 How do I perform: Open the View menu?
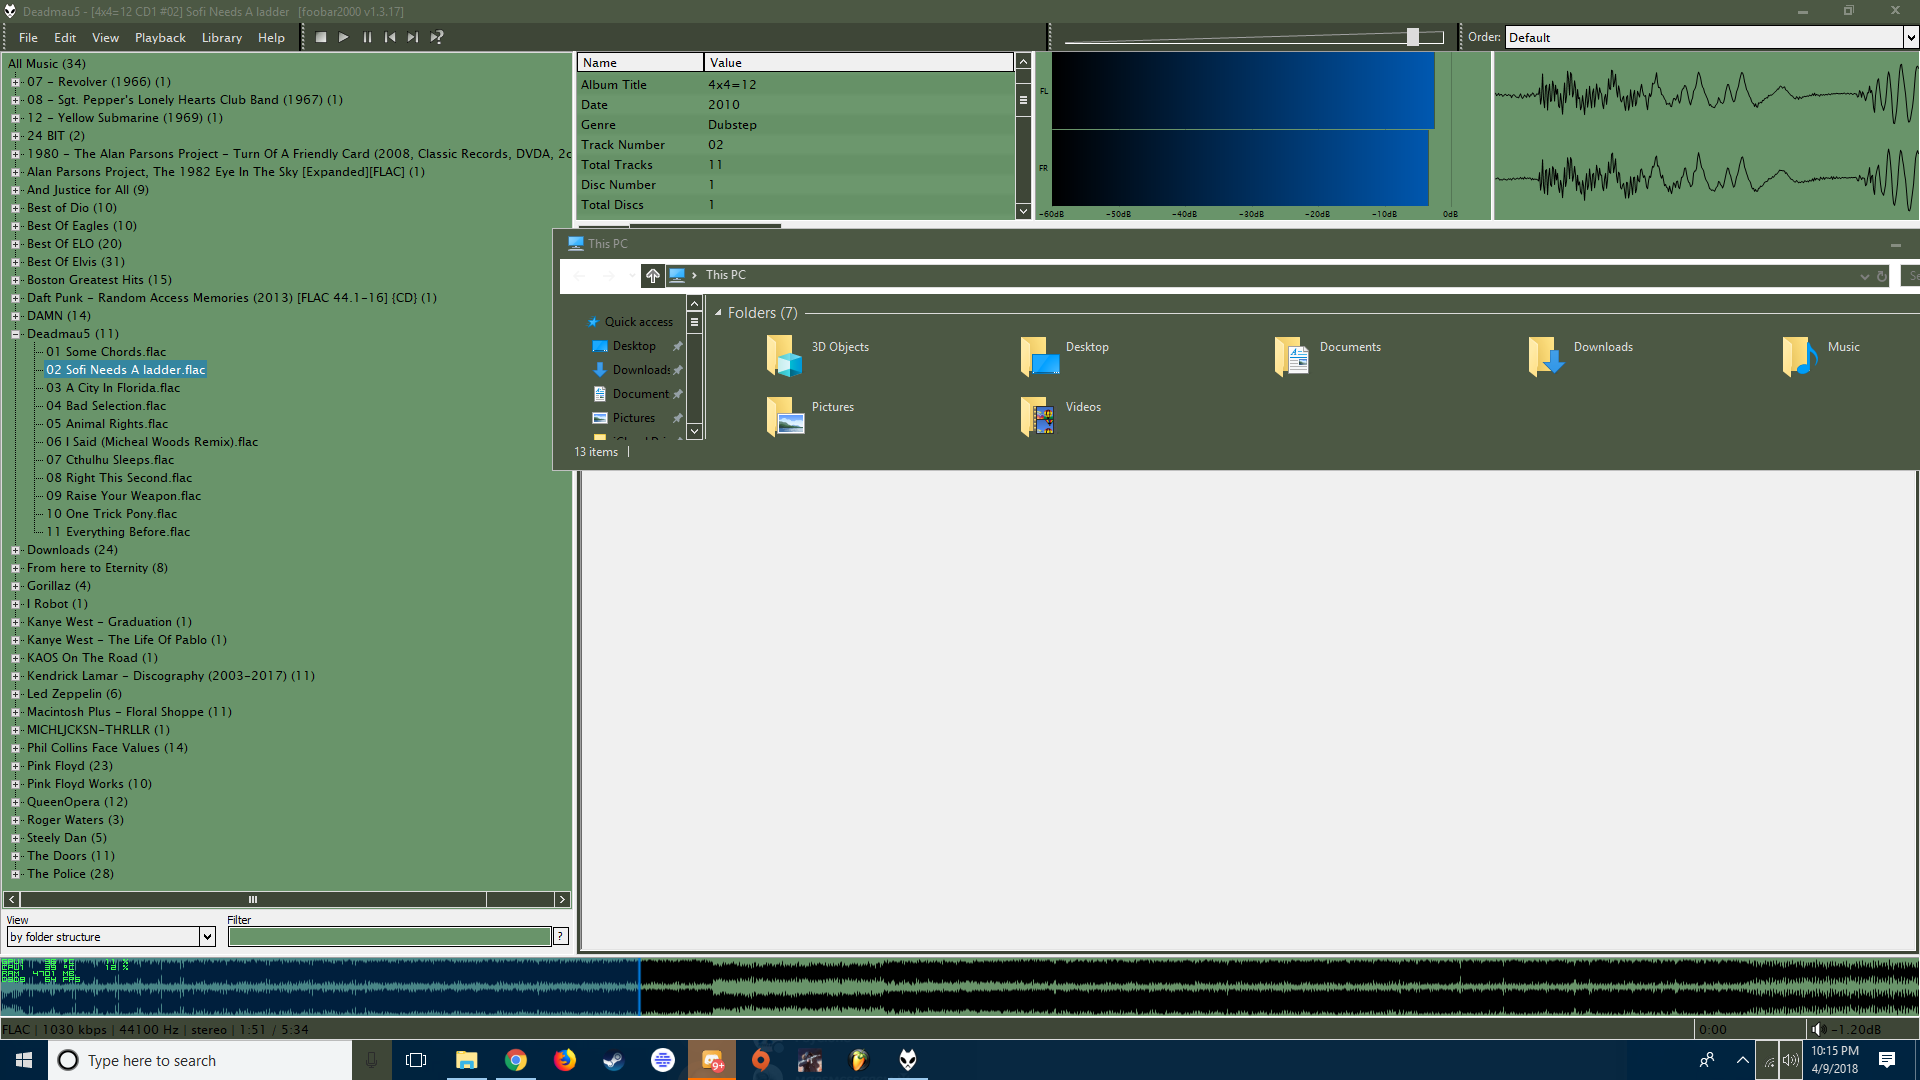(105, 38)
